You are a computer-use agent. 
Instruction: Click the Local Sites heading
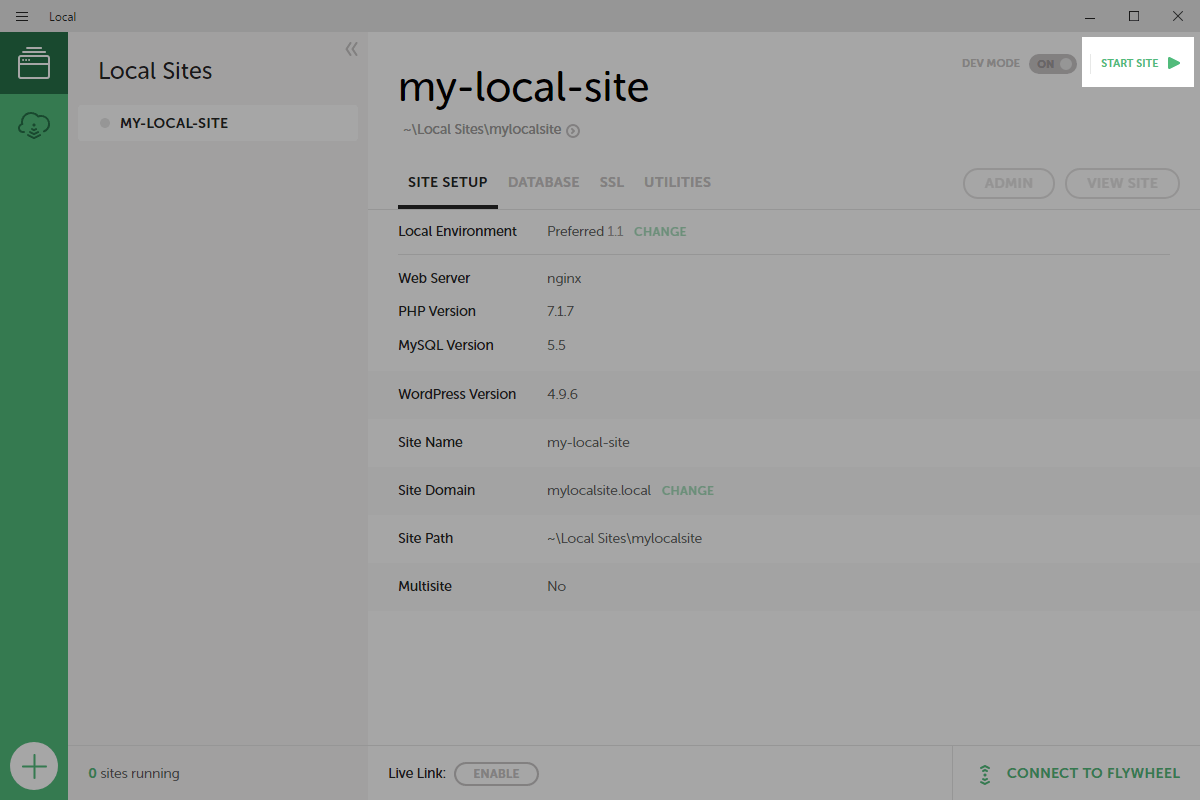click(155, 71)
